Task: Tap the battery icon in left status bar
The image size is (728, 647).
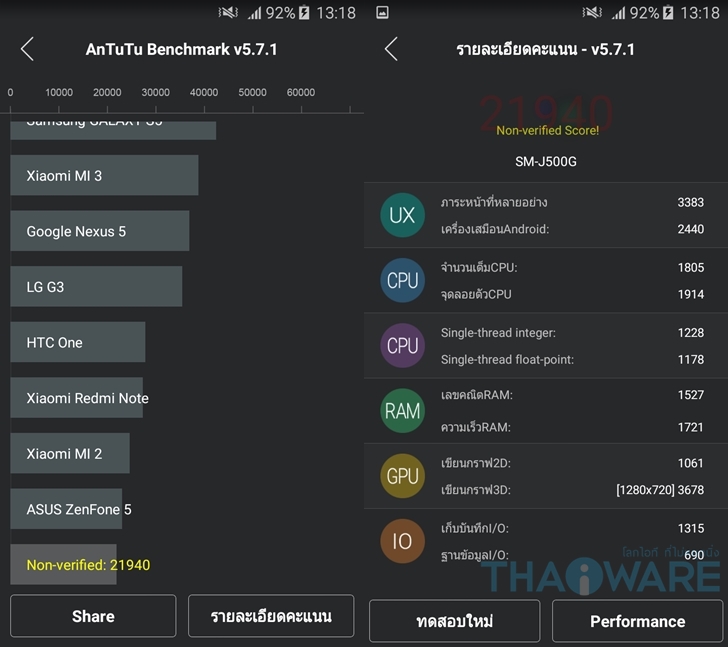Action: coord(304,13)
